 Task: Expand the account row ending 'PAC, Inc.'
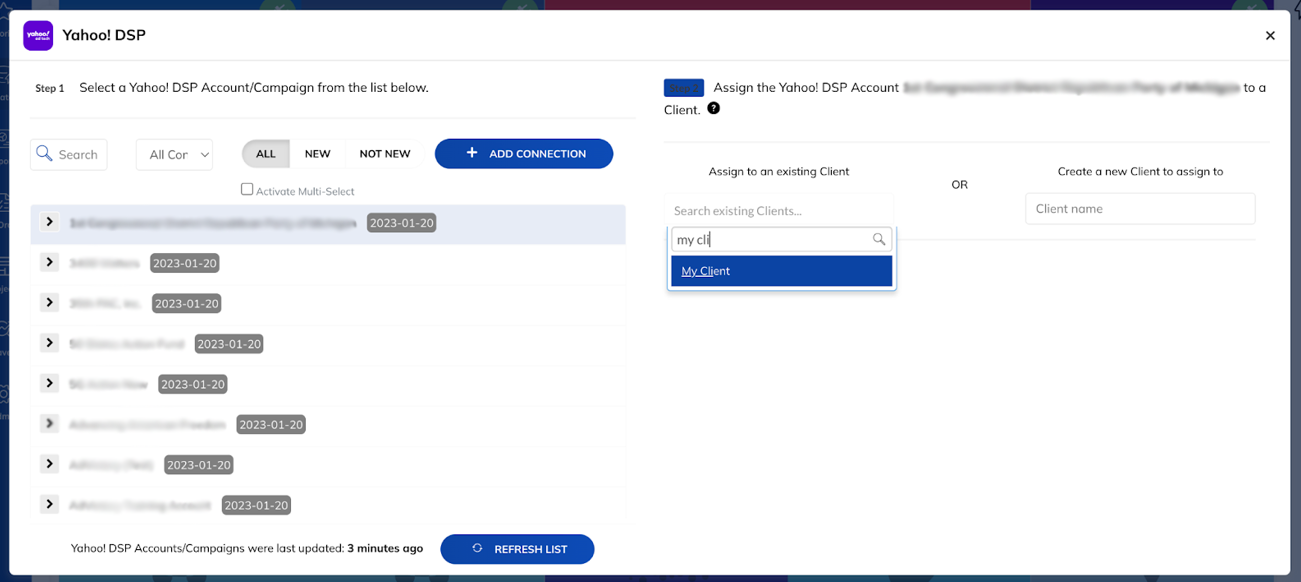click(x=49, y=302)
